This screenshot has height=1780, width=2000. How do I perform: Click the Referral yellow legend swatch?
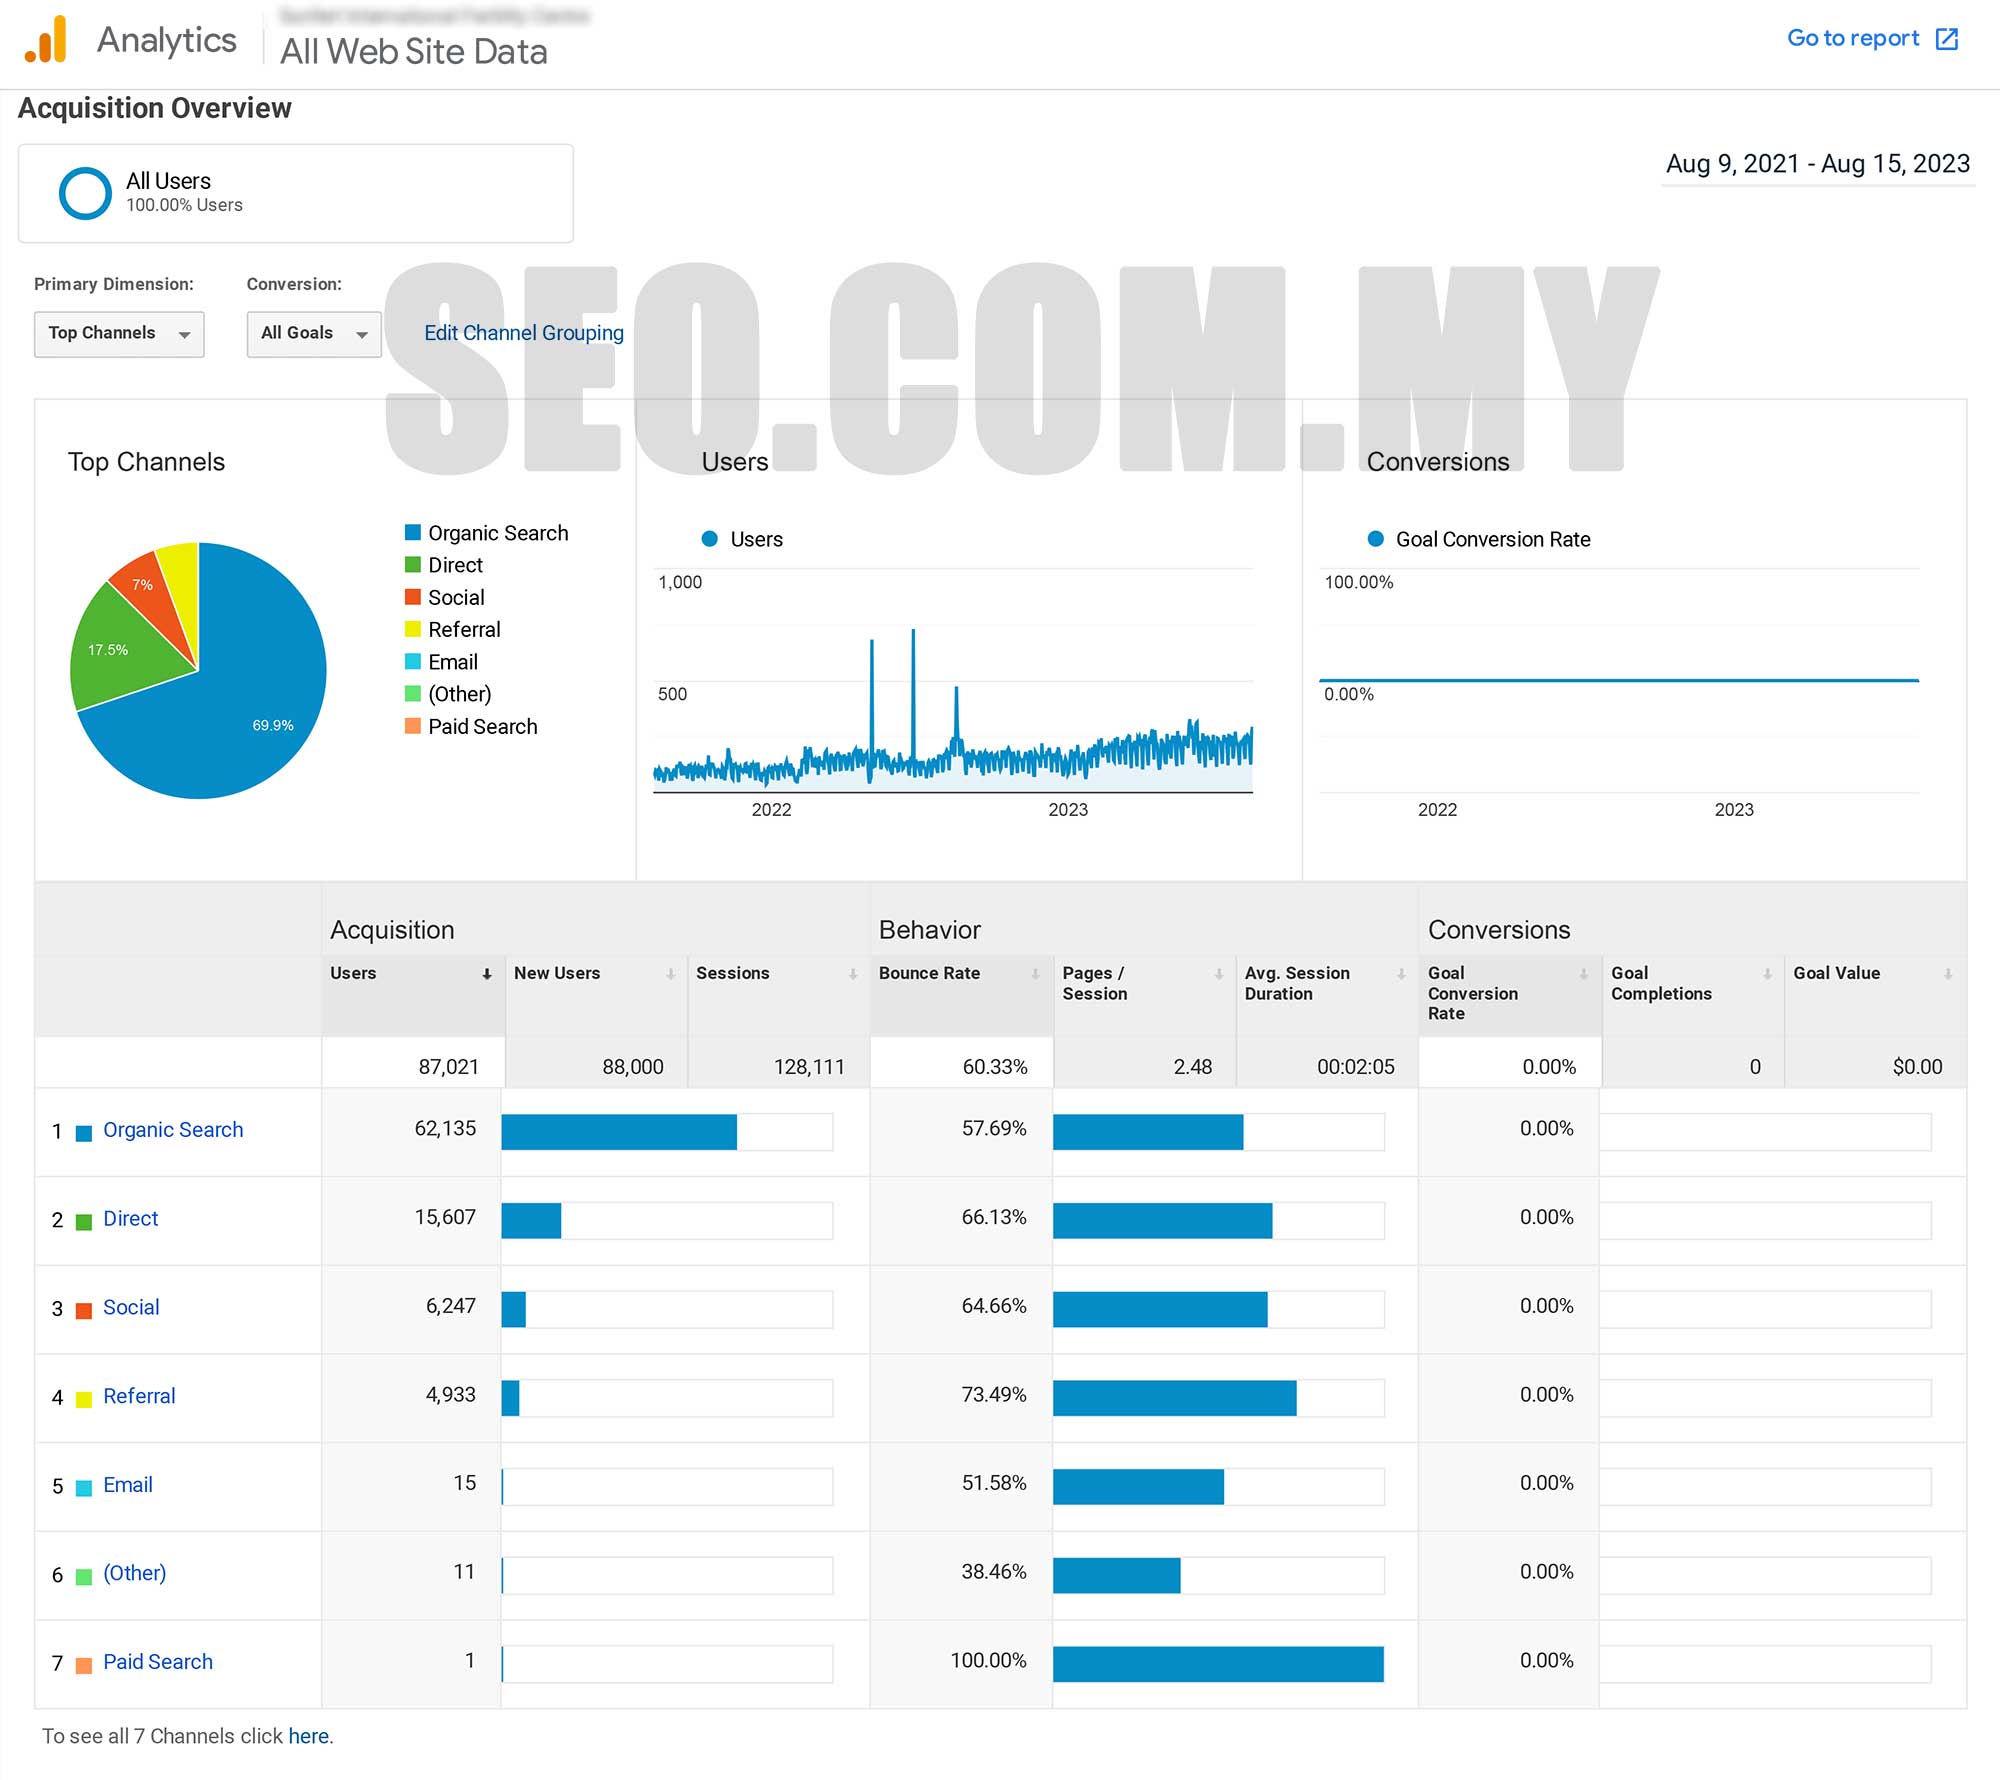click(x=412, y=628)
